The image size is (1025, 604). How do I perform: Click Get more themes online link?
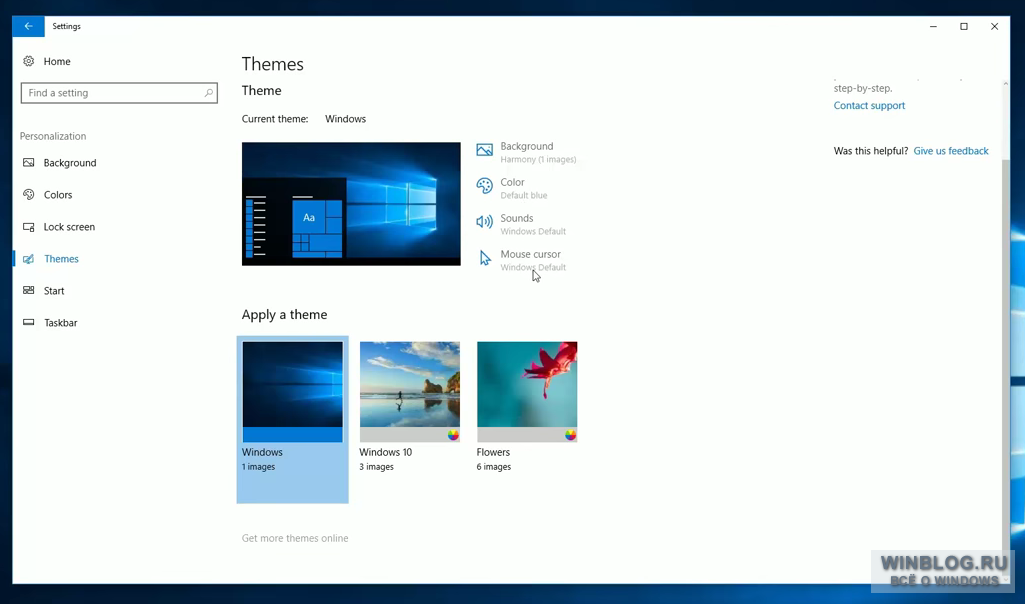click(295, 539)
